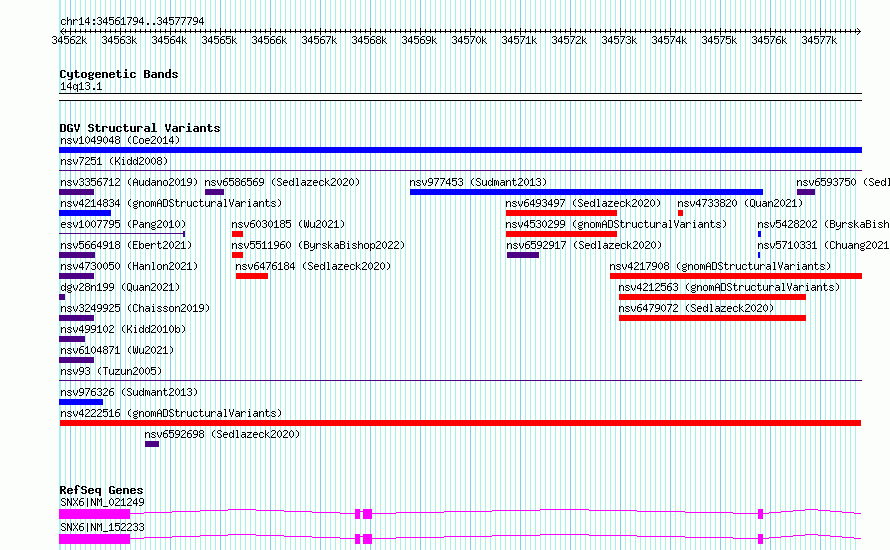Select the nsv4217908 gnomAD variant label
The width and height of the screenshot is (890, 550).
[x=720, y=266]
